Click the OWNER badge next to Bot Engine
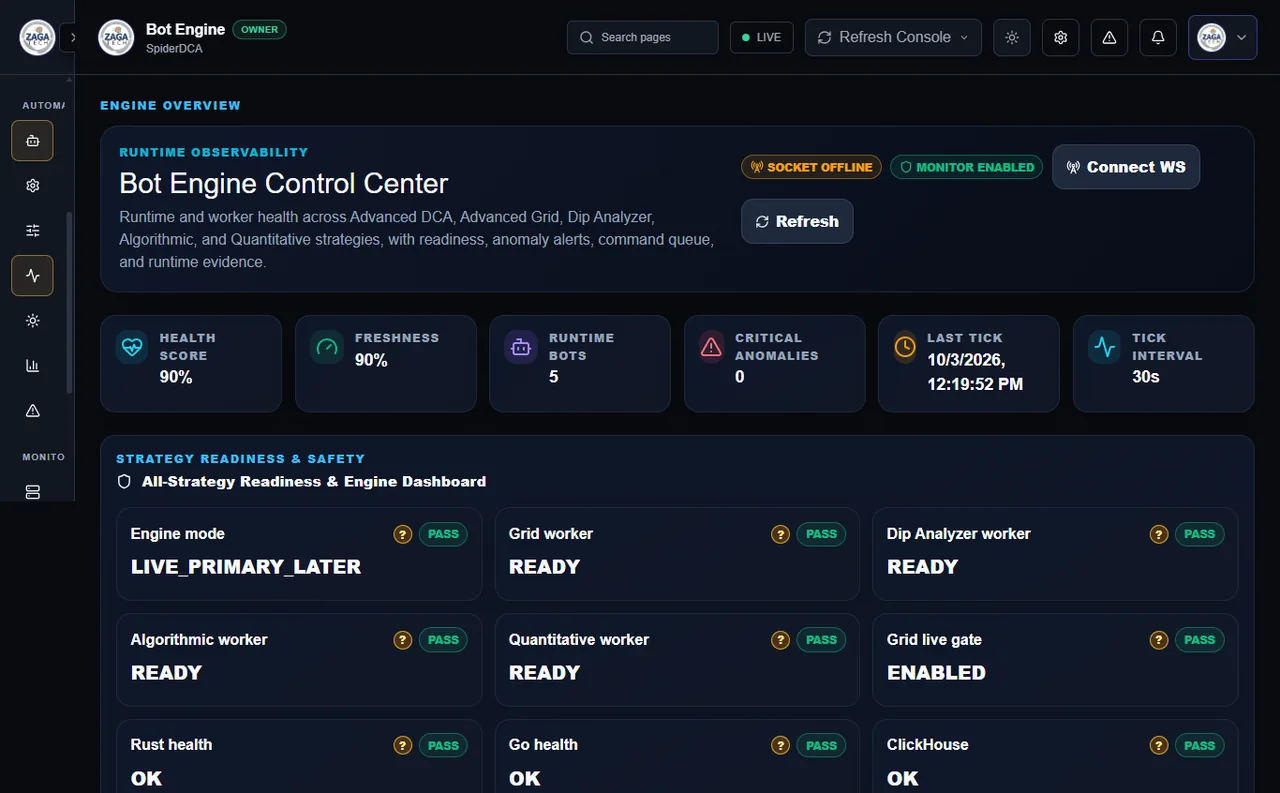This screenshot has width=1280, height=793. pyautogui.click(x=259, y=29)
